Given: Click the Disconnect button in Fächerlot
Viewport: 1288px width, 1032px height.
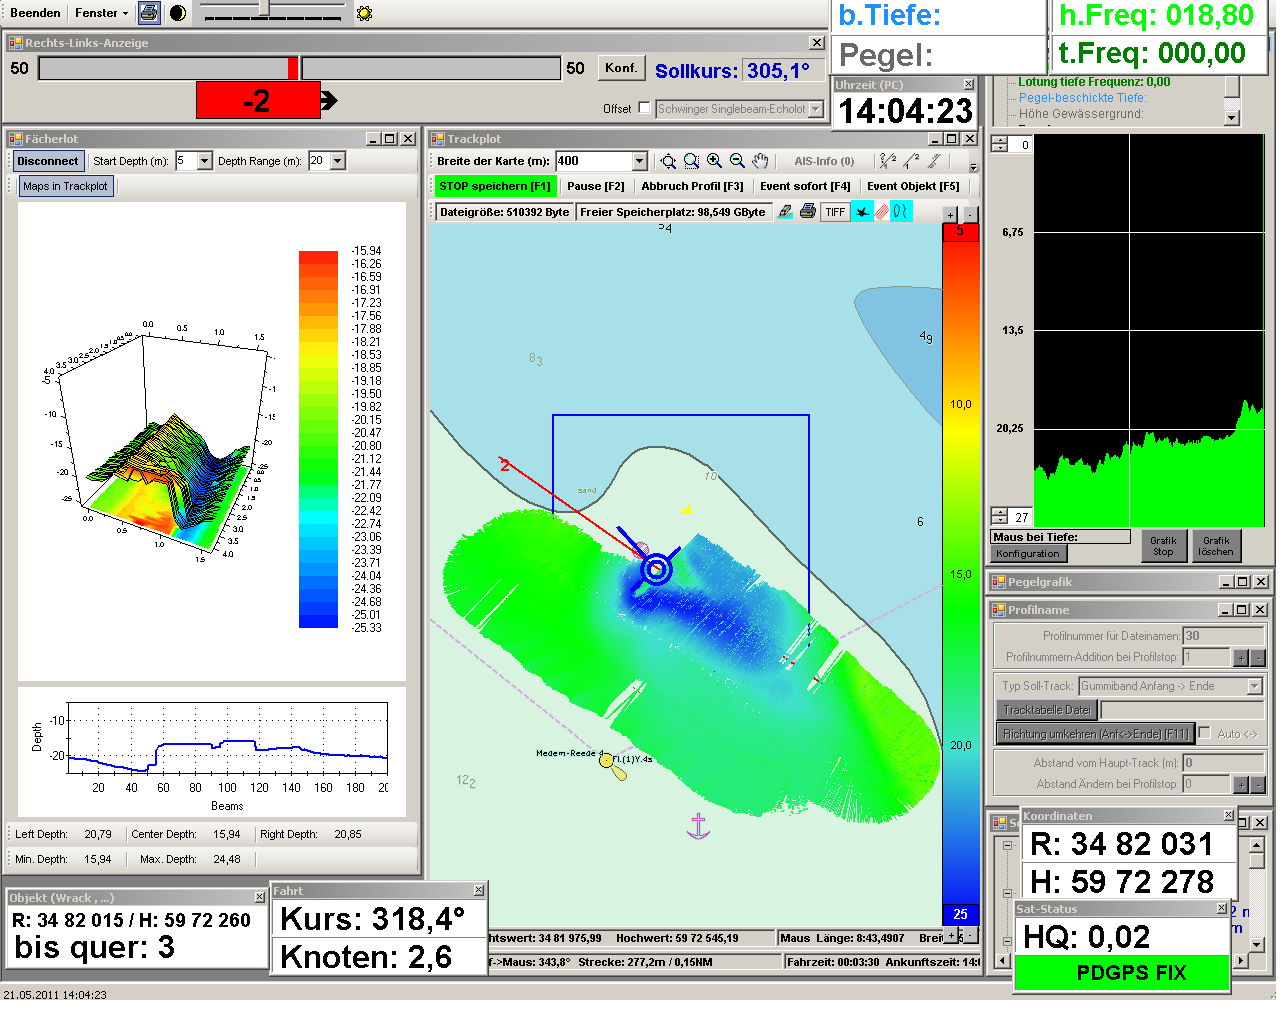Looking at the screenshot, I should [x=48, y=161].
